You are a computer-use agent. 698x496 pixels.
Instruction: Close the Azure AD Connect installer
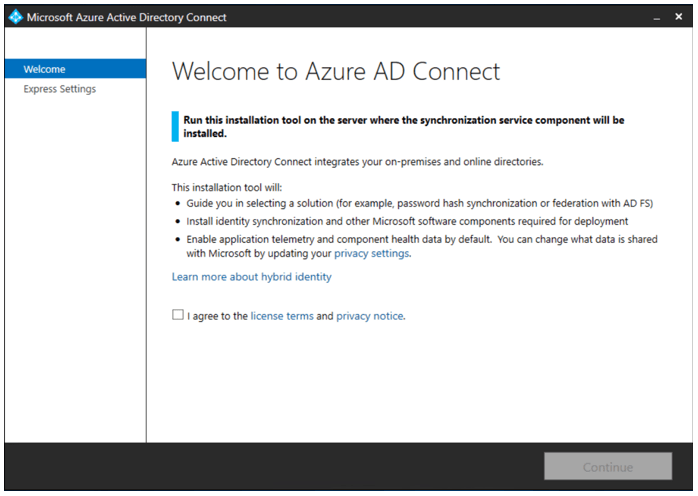(x=679, y=17)
